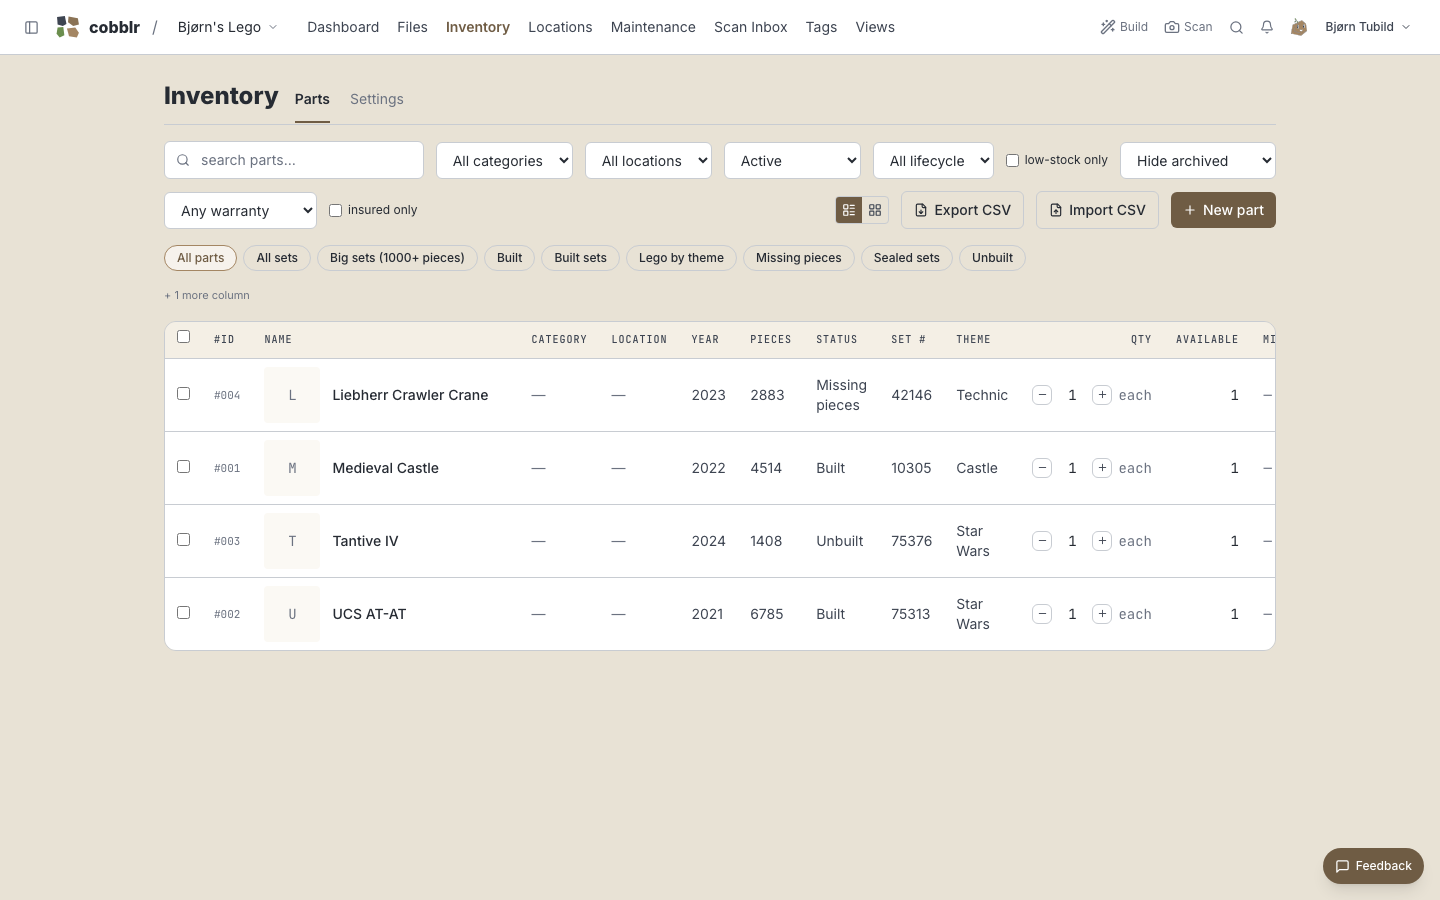Image resolution: width=1440 pixels, height=900 pixels.
Task: Decrease quantity for Liebherr Crawler Crane
Action: coord(1042,395)
